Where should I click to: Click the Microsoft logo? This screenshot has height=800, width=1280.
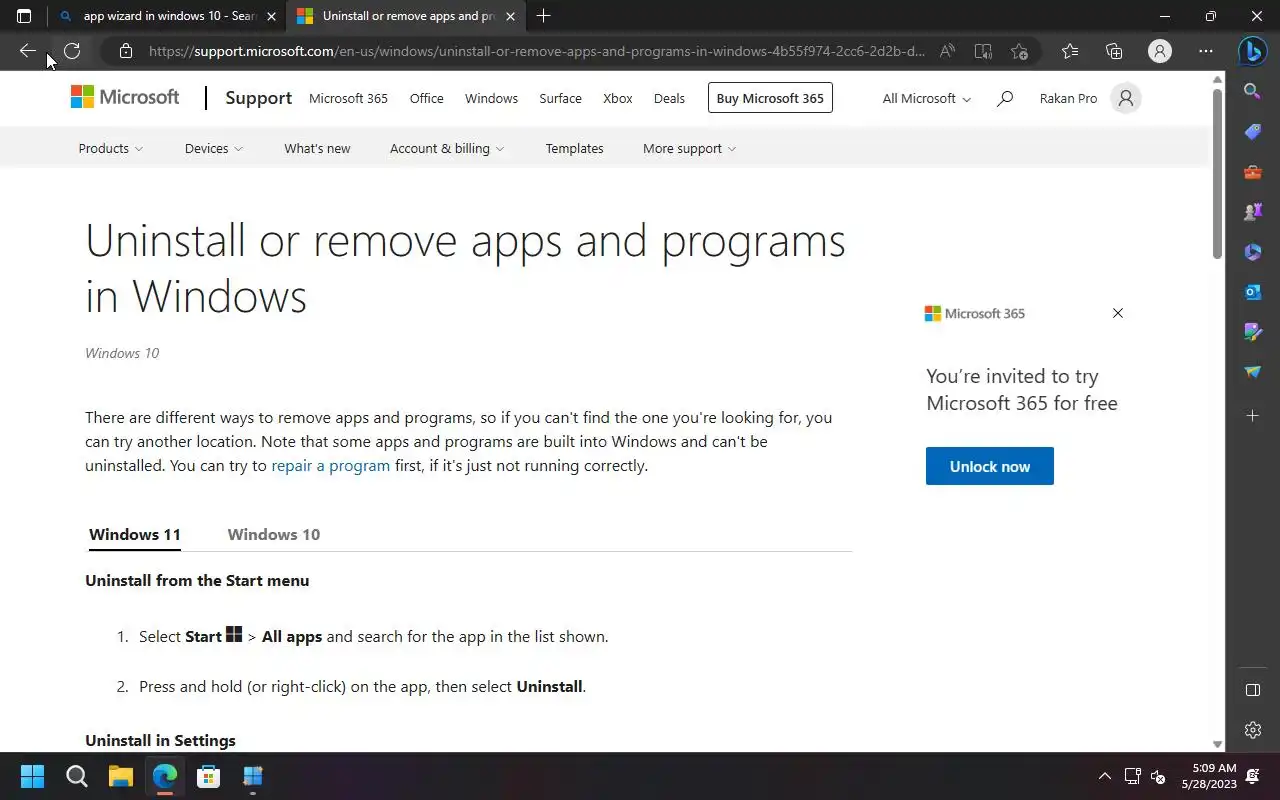click(x=125, y=97)
